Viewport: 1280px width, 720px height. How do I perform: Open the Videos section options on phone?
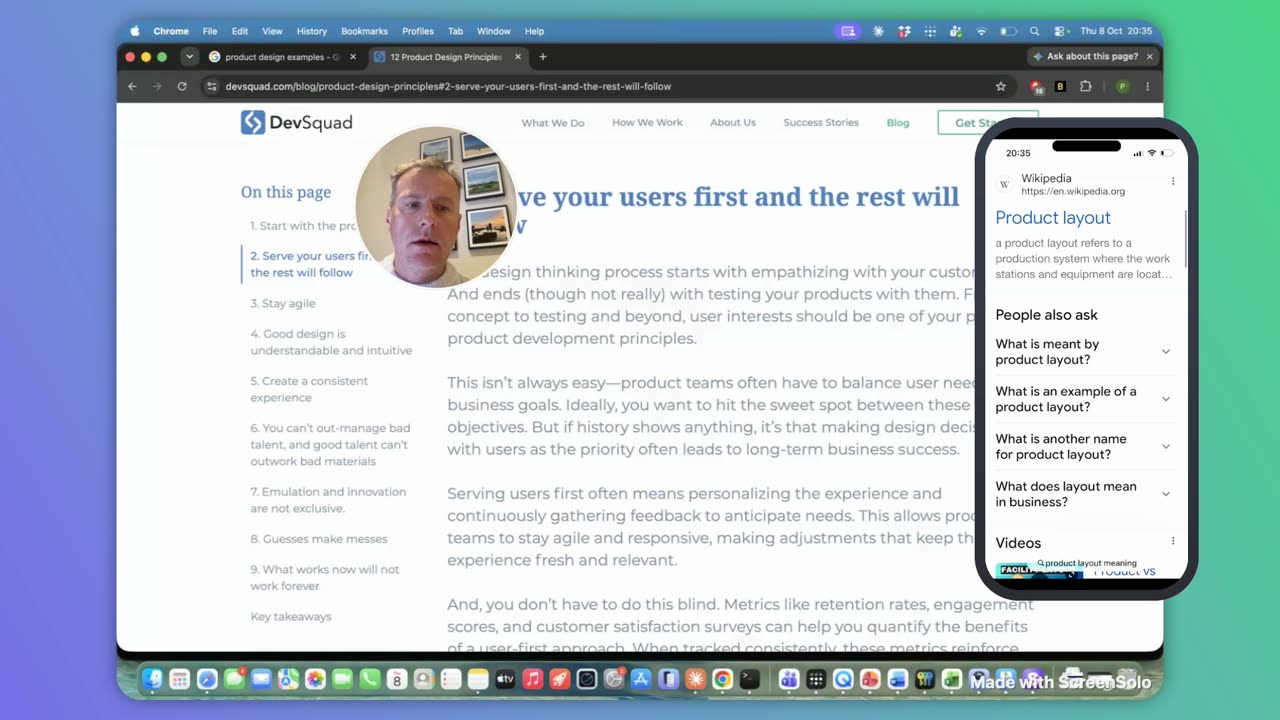[1173, 542]
